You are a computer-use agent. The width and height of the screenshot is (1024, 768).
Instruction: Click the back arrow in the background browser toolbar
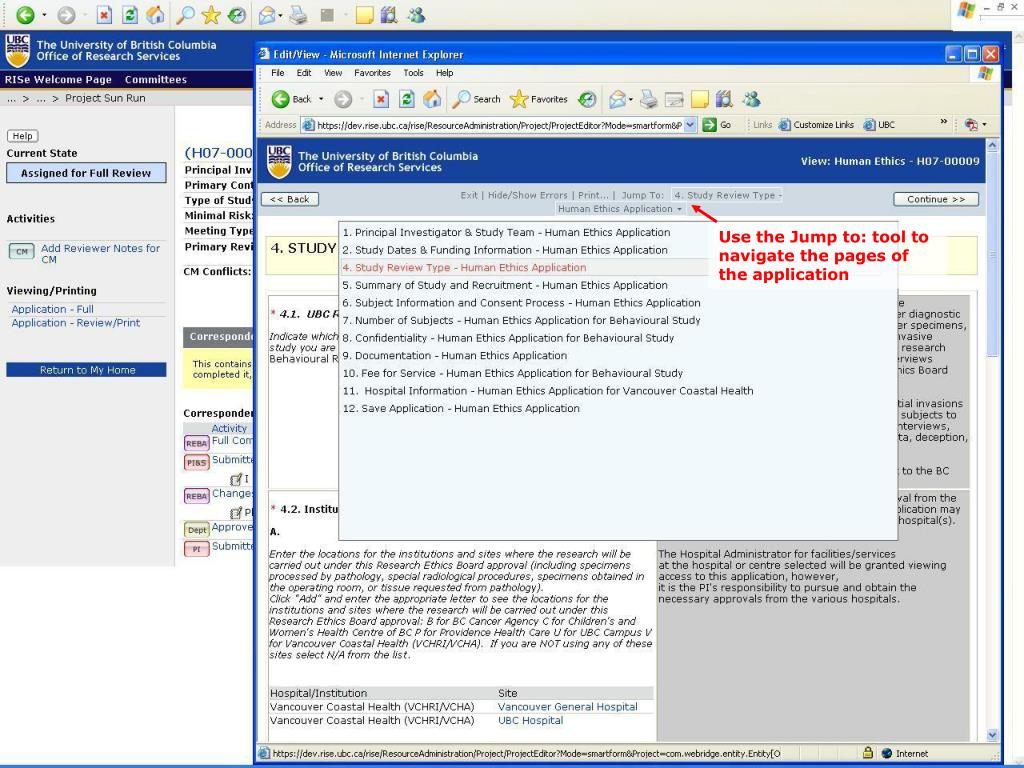[25, 14]
